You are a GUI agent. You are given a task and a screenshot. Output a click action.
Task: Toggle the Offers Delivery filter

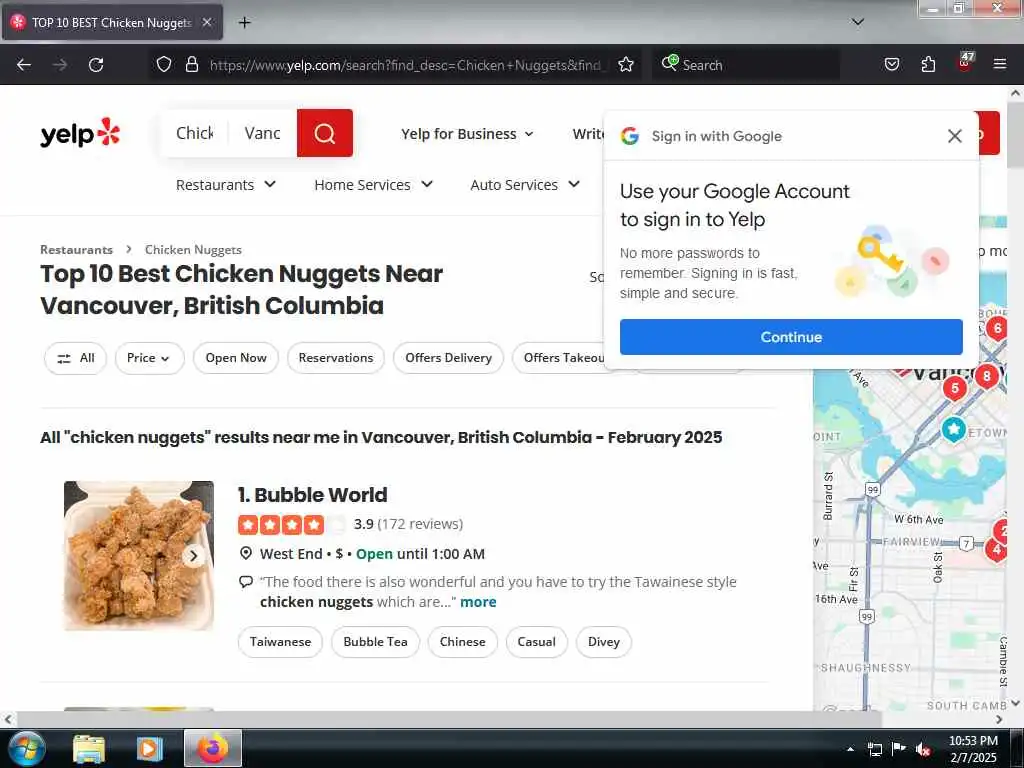(448, 358)
